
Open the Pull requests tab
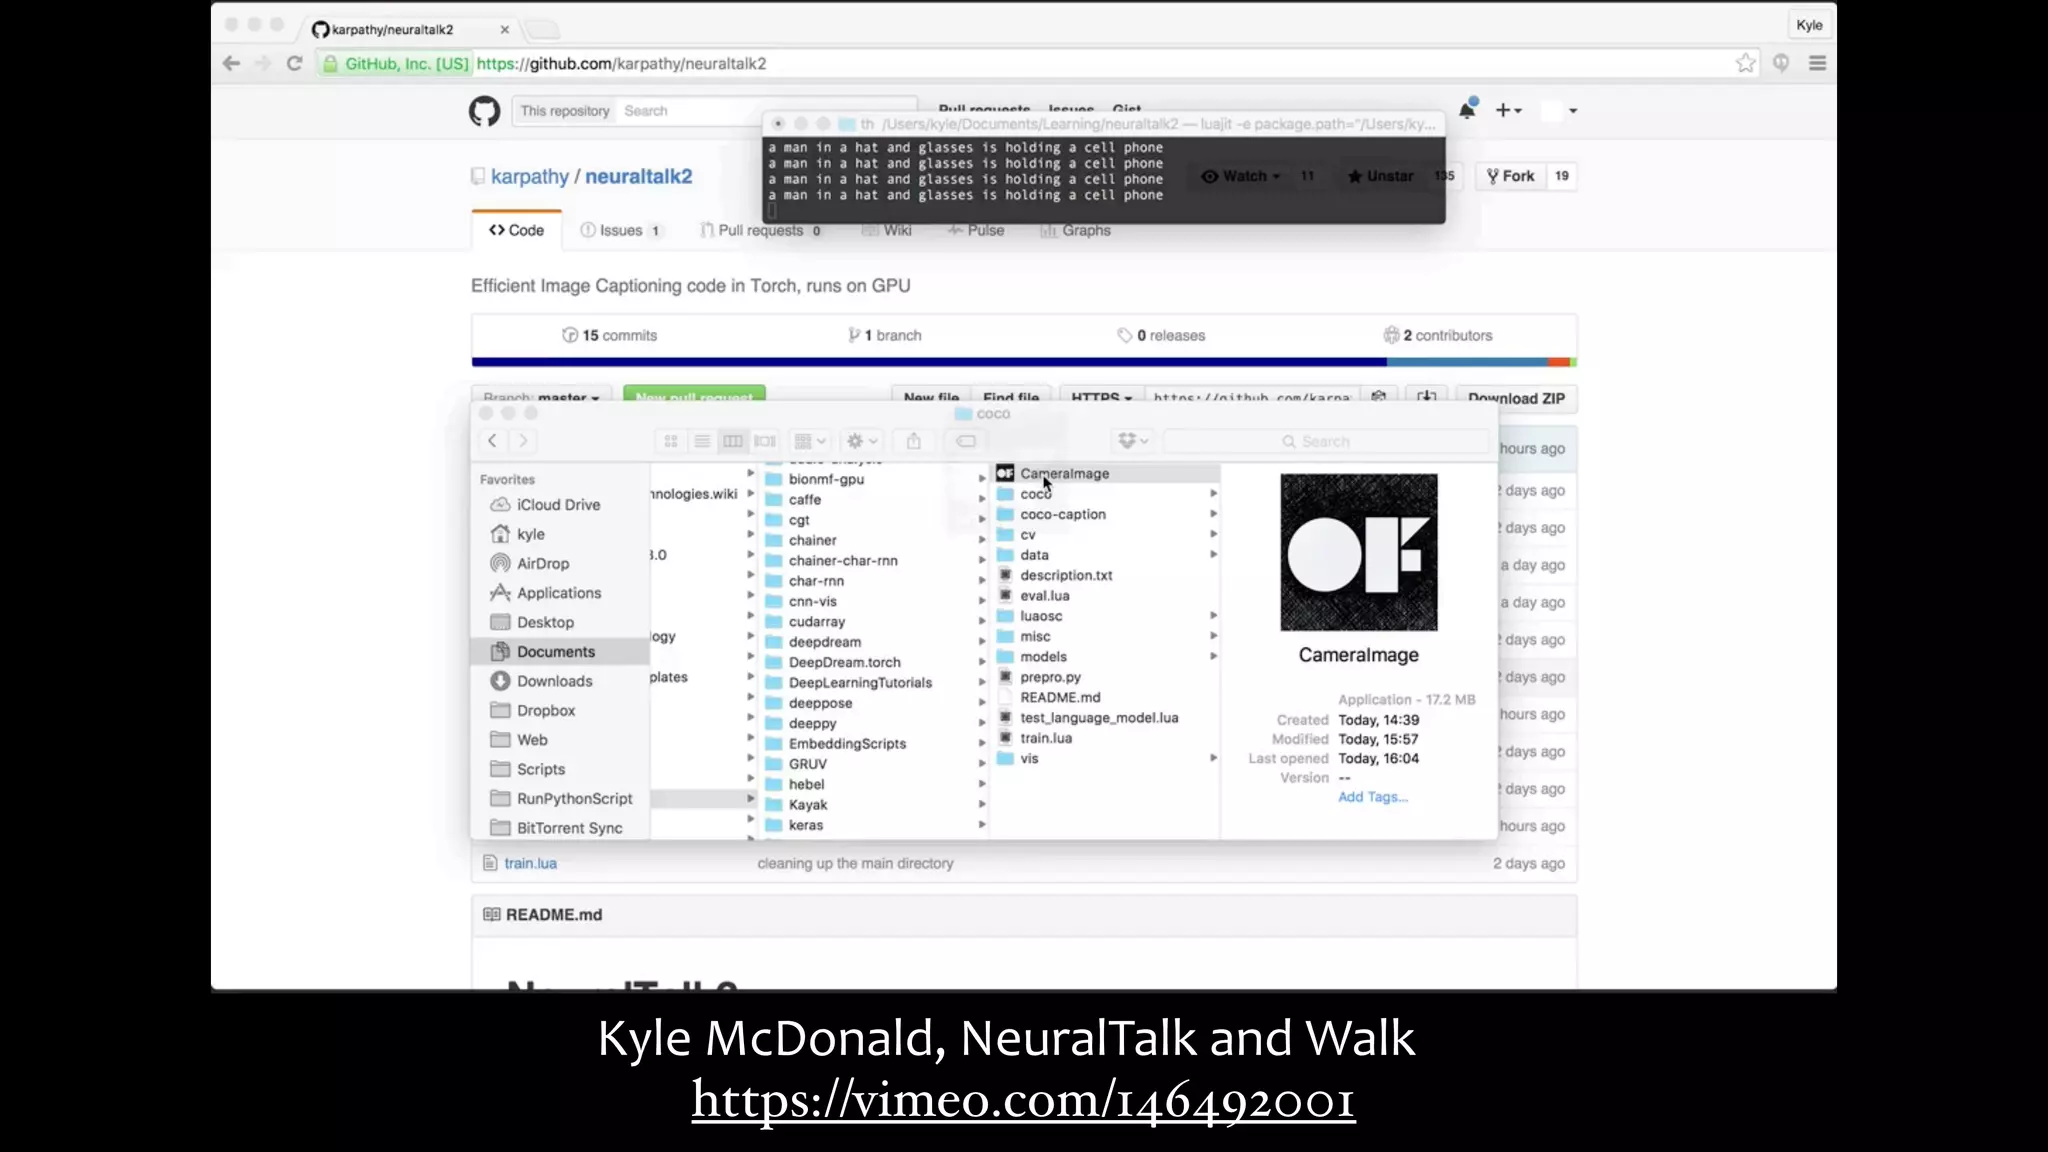(x=762, y=230)
